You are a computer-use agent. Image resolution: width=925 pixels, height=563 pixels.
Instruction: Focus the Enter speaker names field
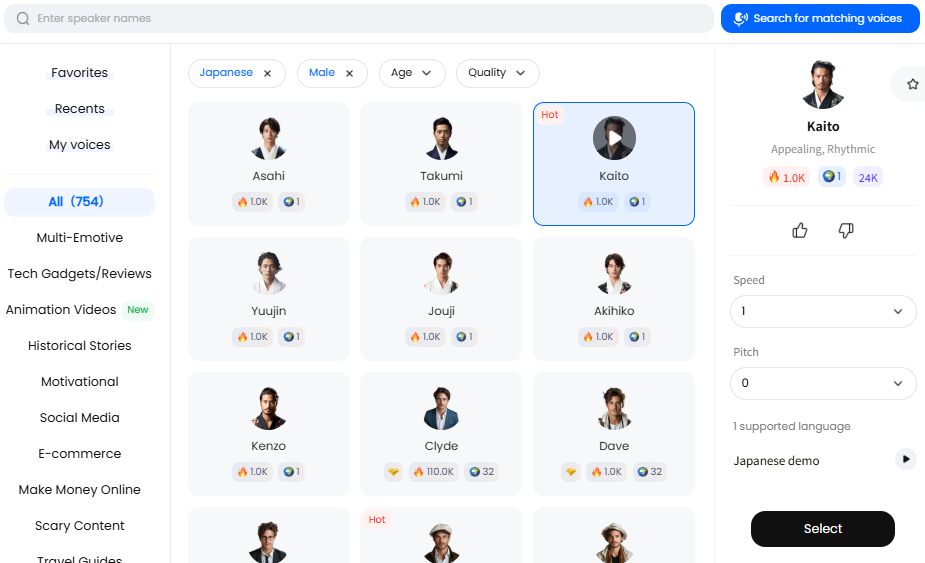coord(359,18)
